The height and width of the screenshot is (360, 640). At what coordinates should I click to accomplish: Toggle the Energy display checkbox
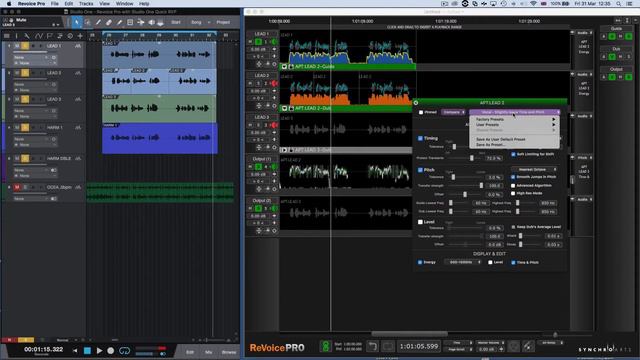420,262
